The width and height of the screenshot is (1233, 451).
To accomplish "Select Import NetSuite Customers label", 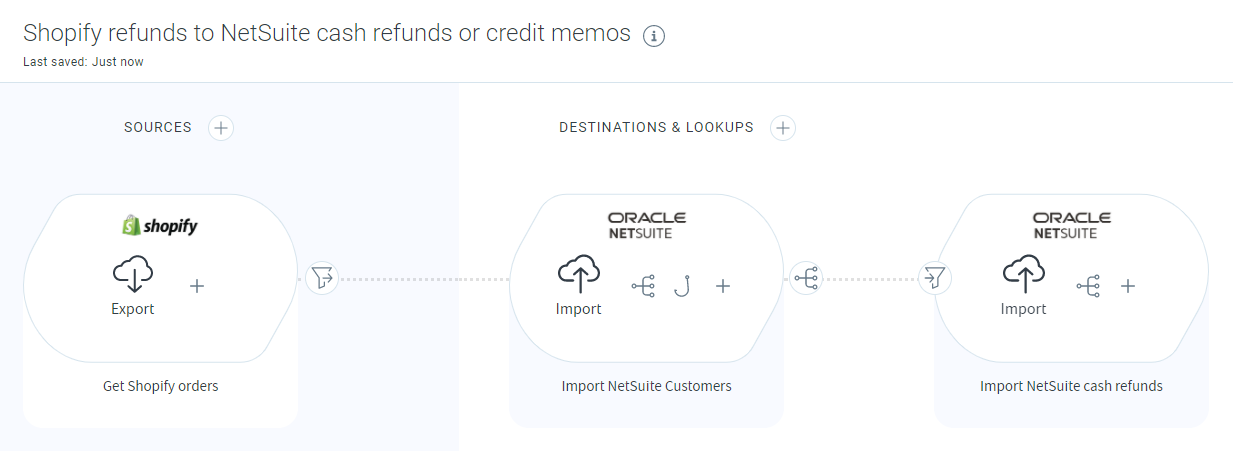I will point(646,385).
